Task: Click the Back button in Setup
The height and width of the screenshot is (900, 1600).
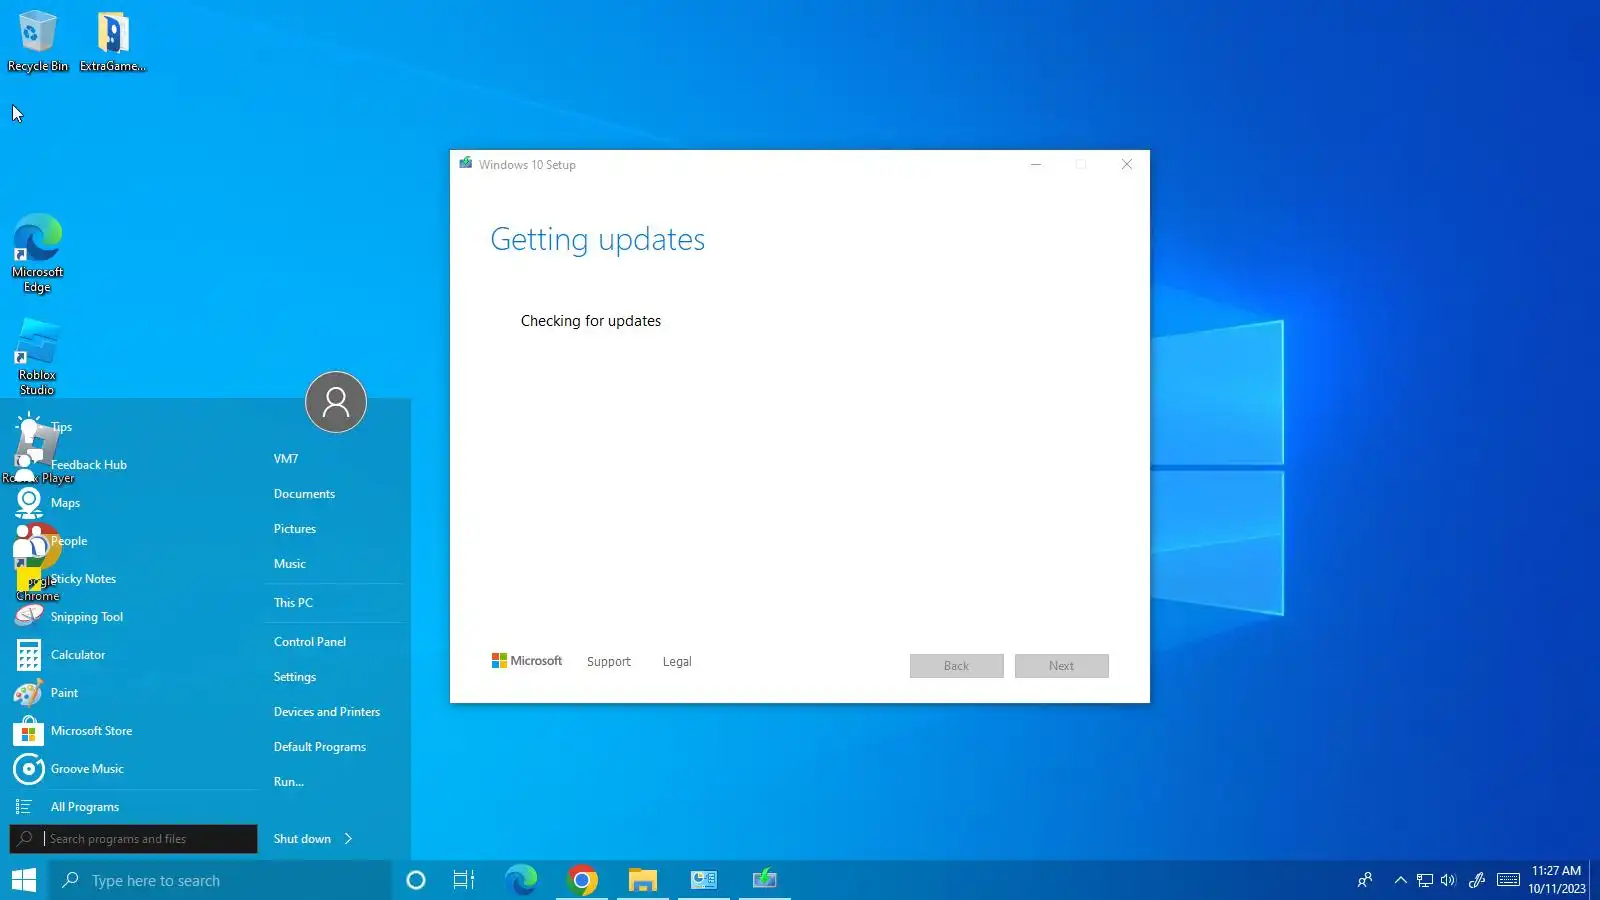Action: (x=957, y=666)
